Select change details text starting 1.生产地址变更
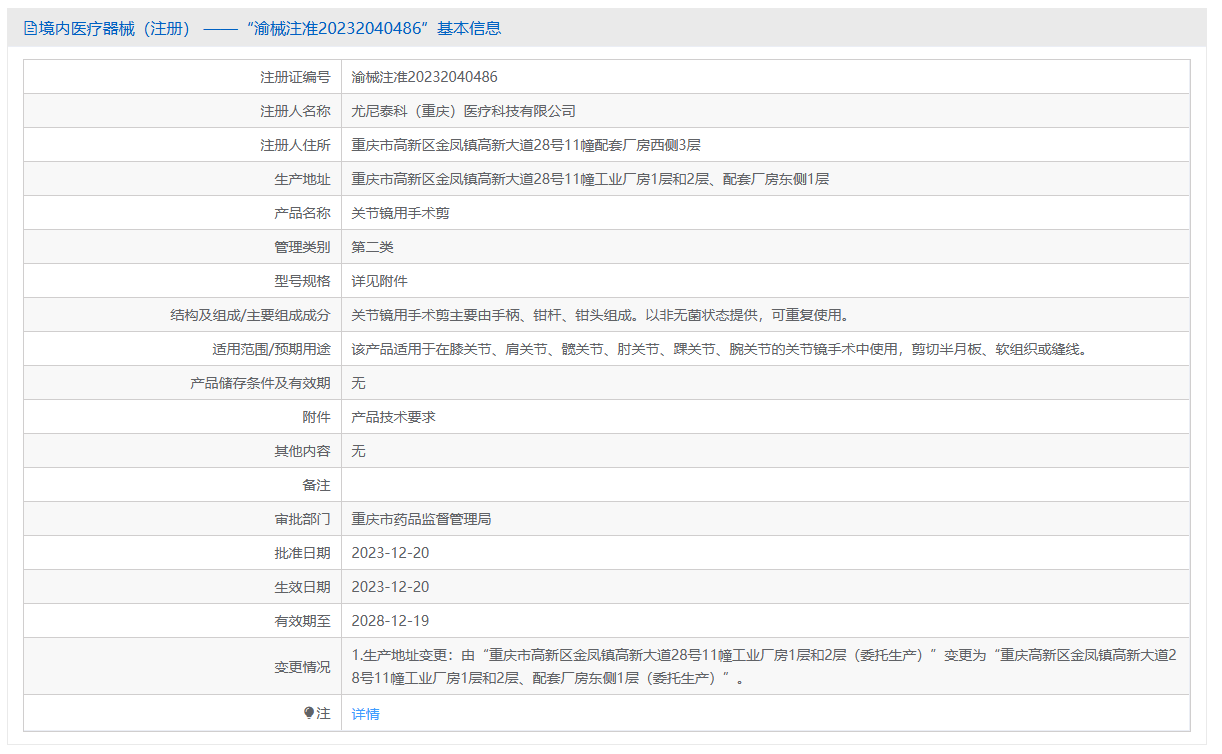1222x754 pixels. (765, 666)
